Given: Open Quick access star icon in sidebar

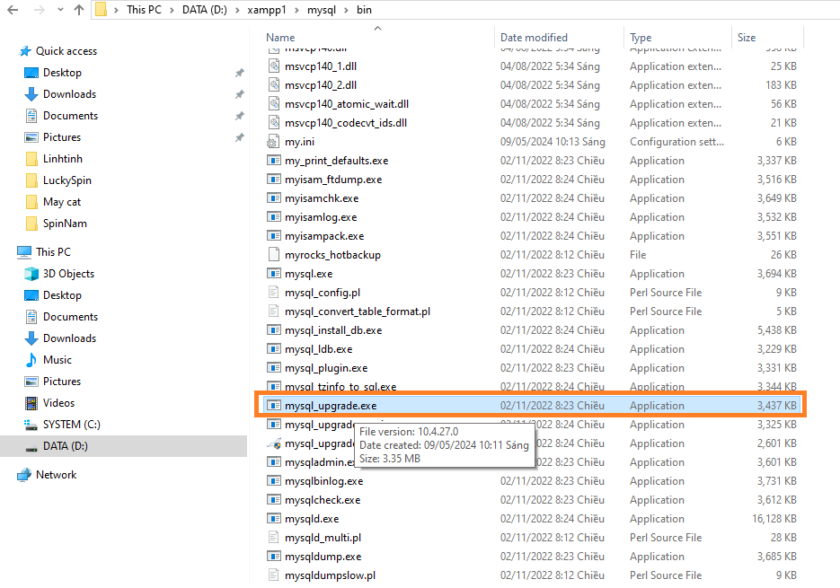Looking at the screenshot, I should coord(25,51).
